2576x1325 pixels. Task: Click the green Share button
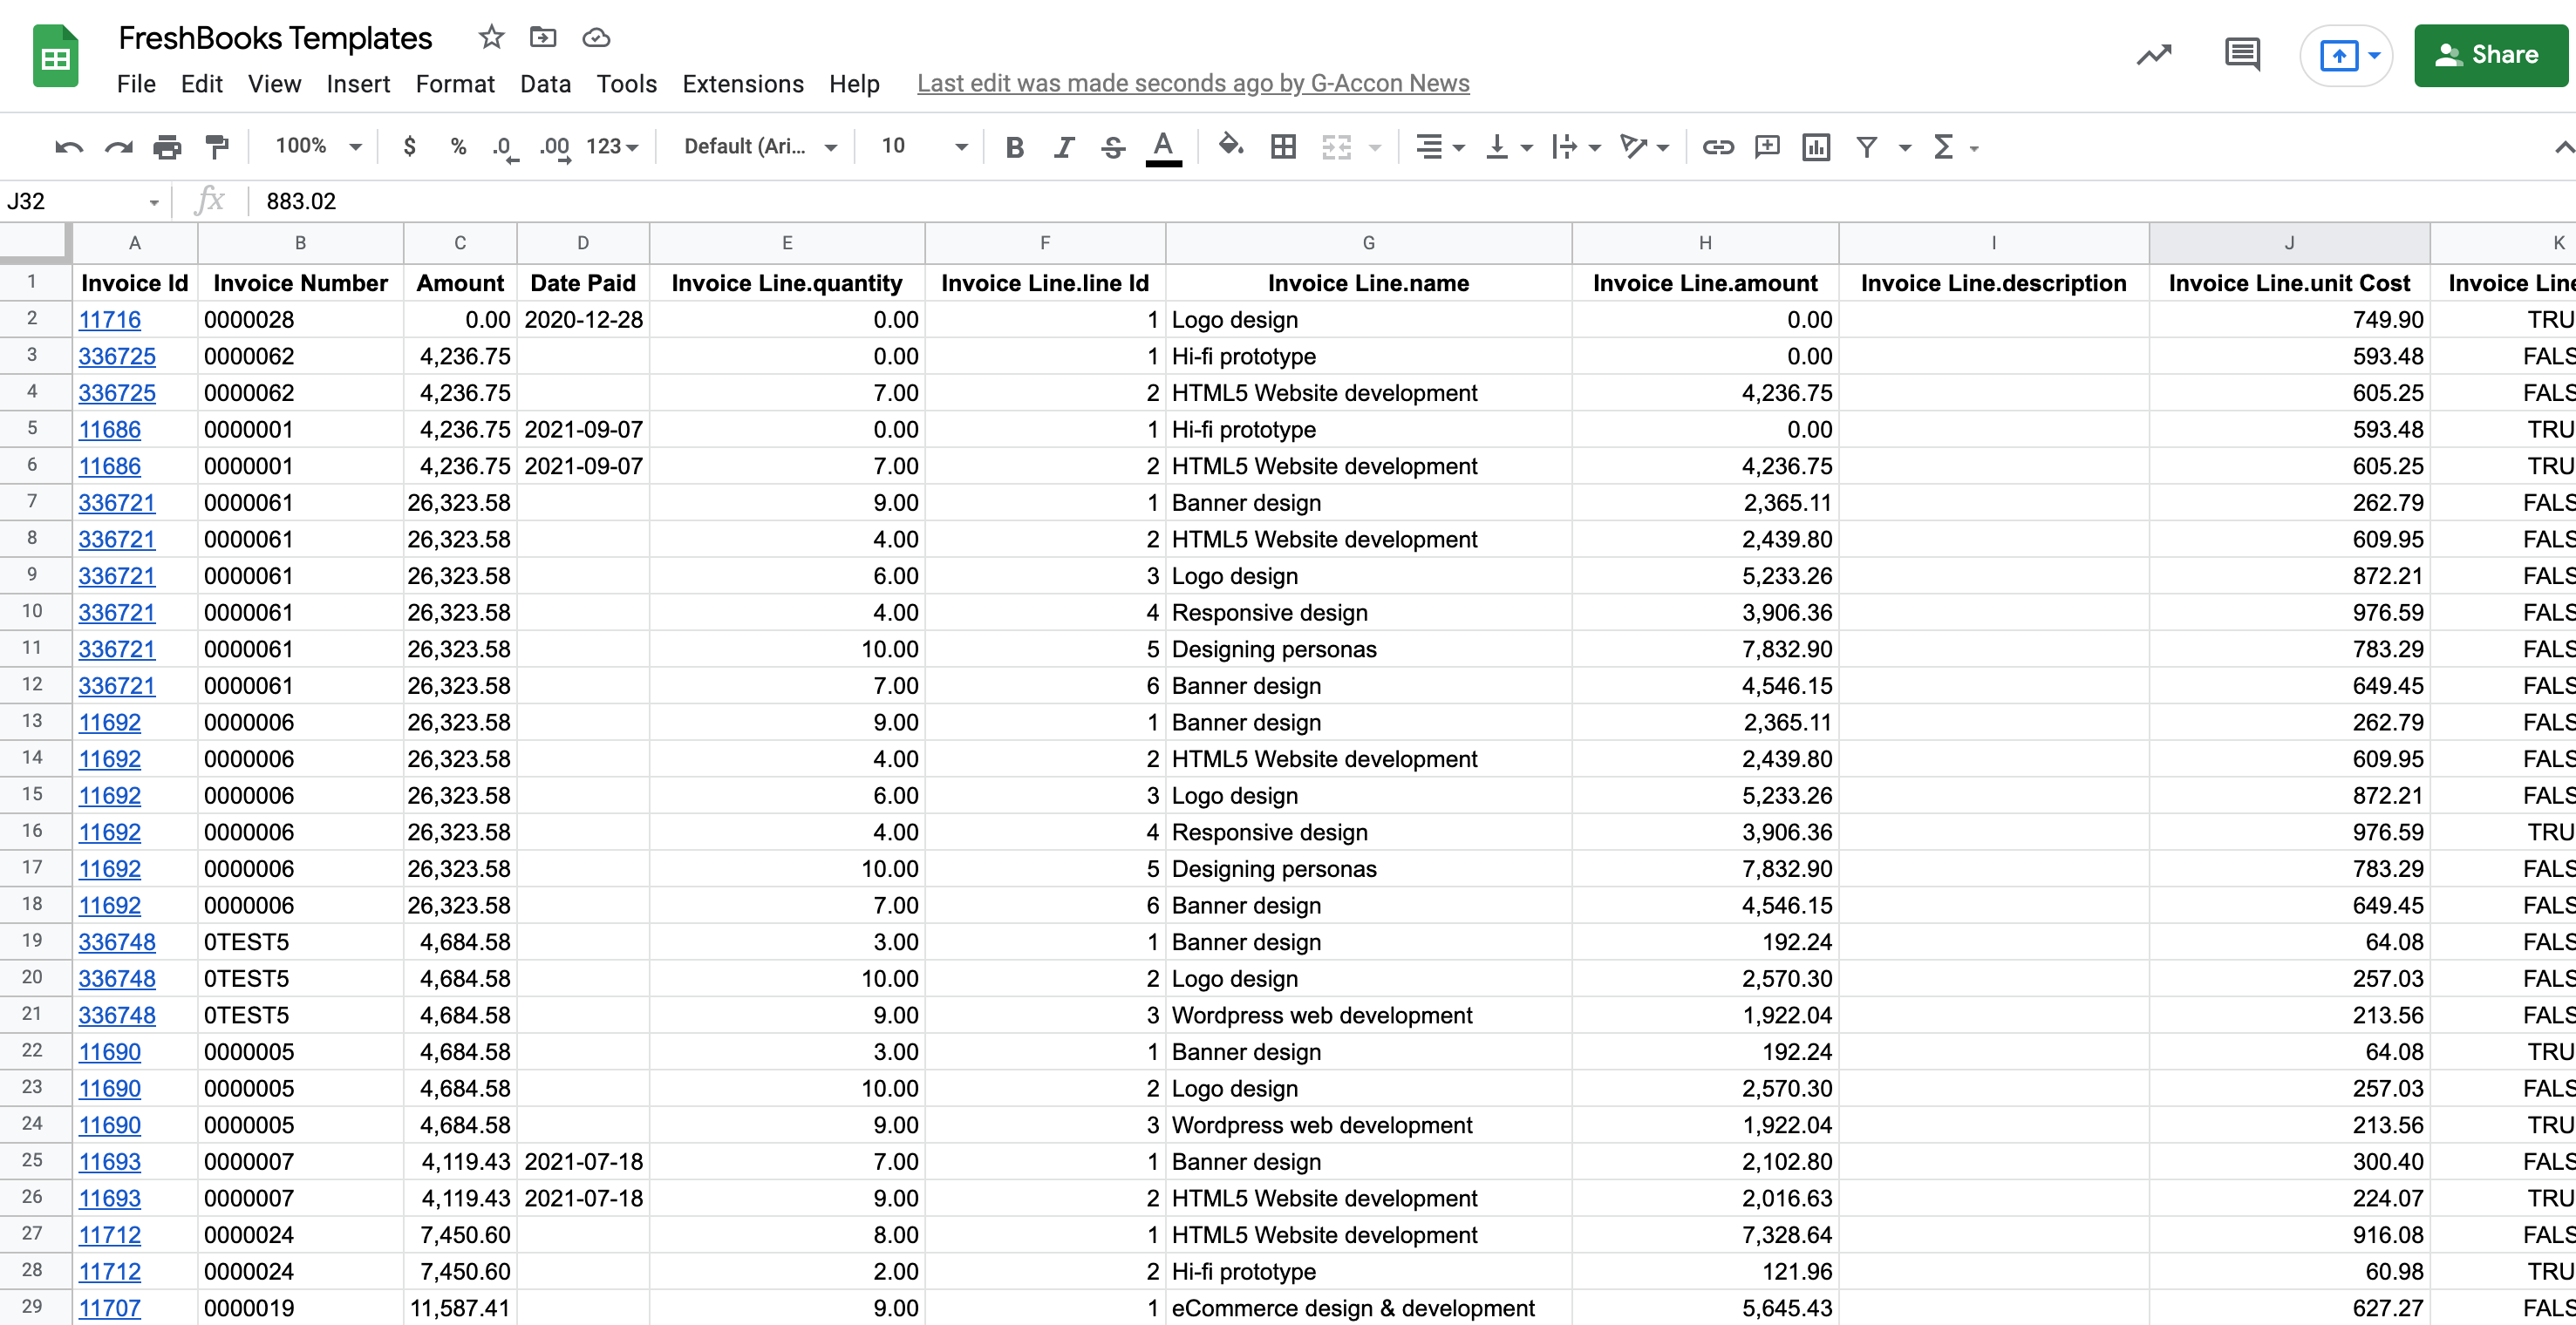point(2490,55)
